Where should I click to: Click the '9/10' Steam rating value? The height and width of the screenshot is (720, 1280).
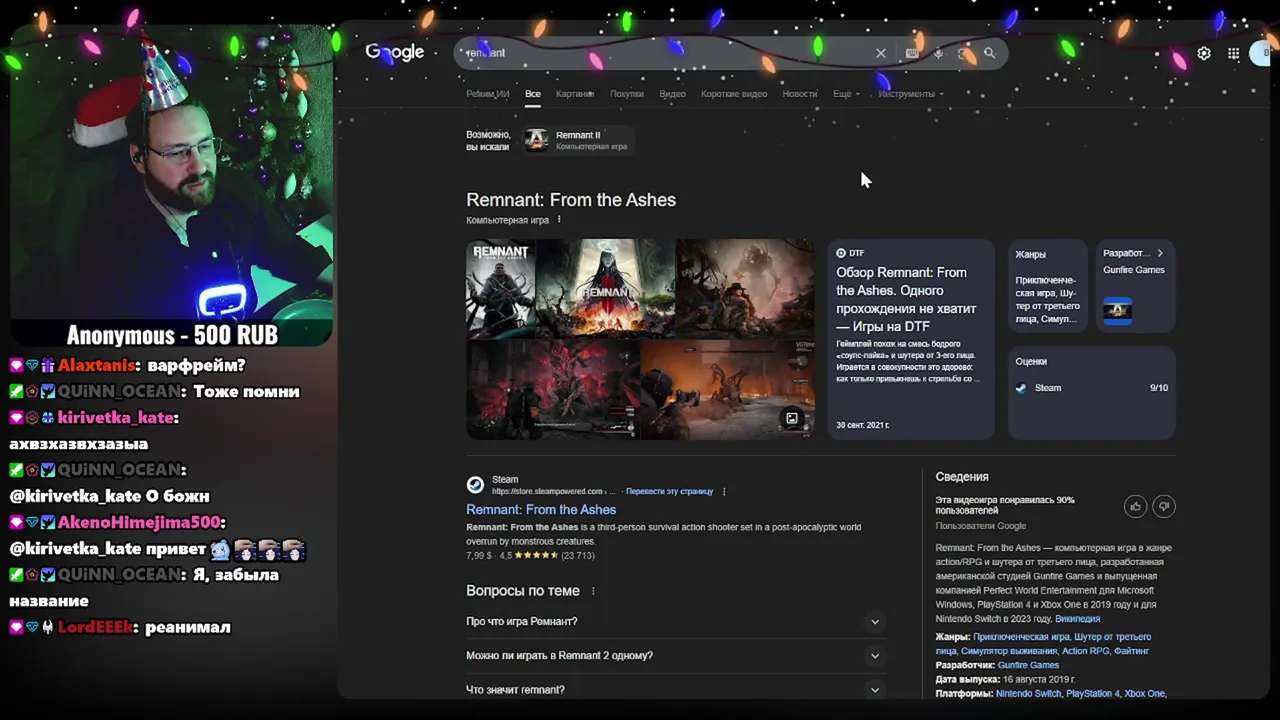click(x=1158, y=388)
